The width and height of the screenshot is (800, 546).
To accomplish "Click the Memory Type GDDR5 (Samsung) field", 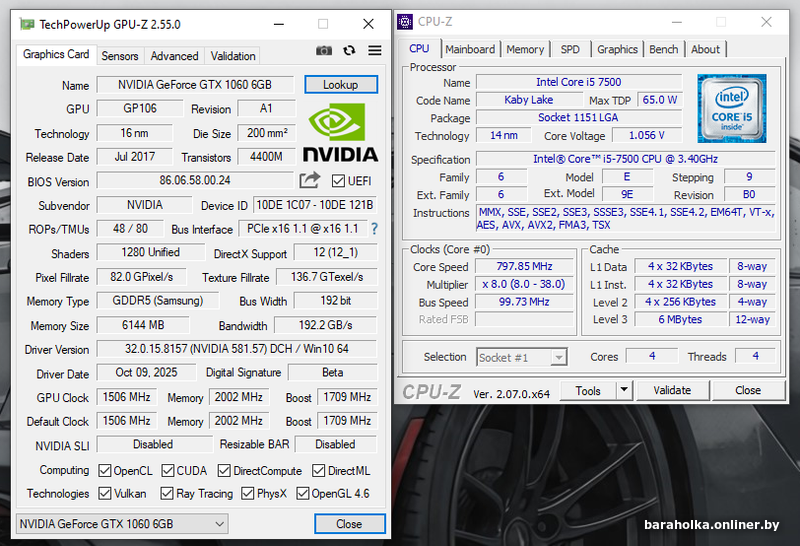I will point(158,301).
